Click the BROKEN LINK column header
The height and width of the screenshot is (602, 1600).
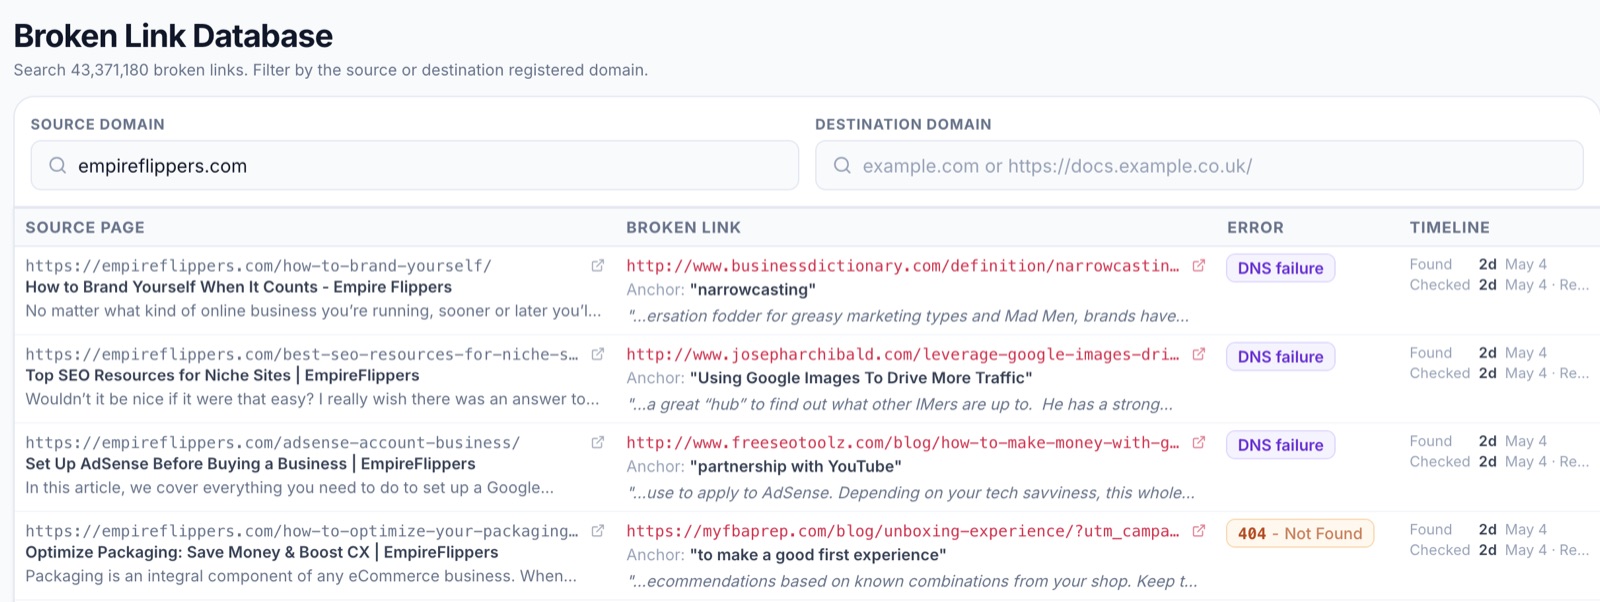click(683, 227)
